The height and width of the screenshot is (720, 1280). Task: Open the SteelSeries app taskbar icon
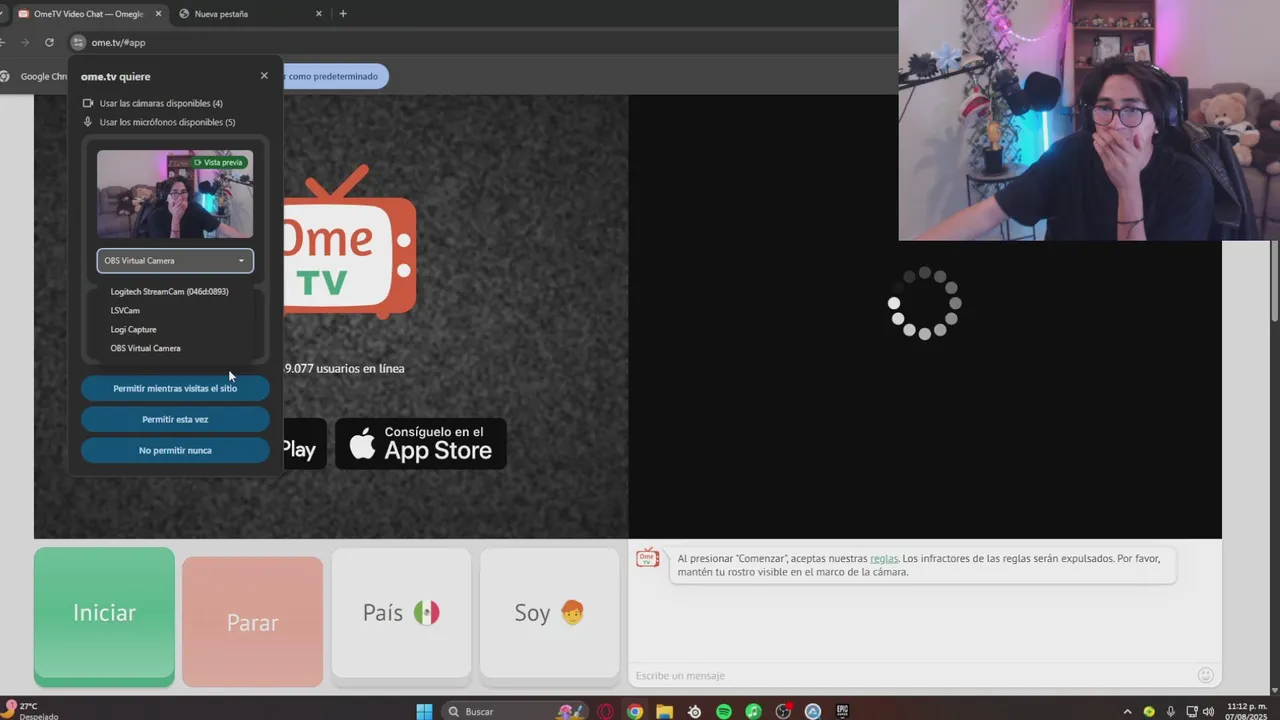pos(695,711)
